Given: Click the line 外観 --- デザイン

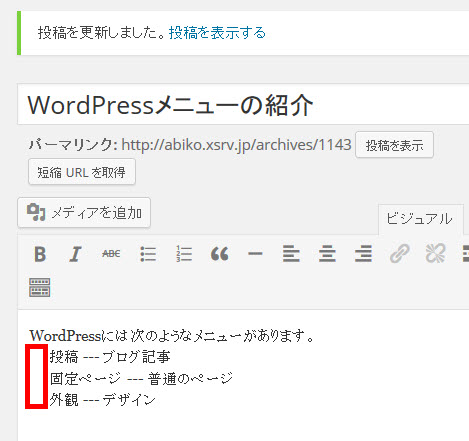Looking at the screenshot, I should point(103,399).
